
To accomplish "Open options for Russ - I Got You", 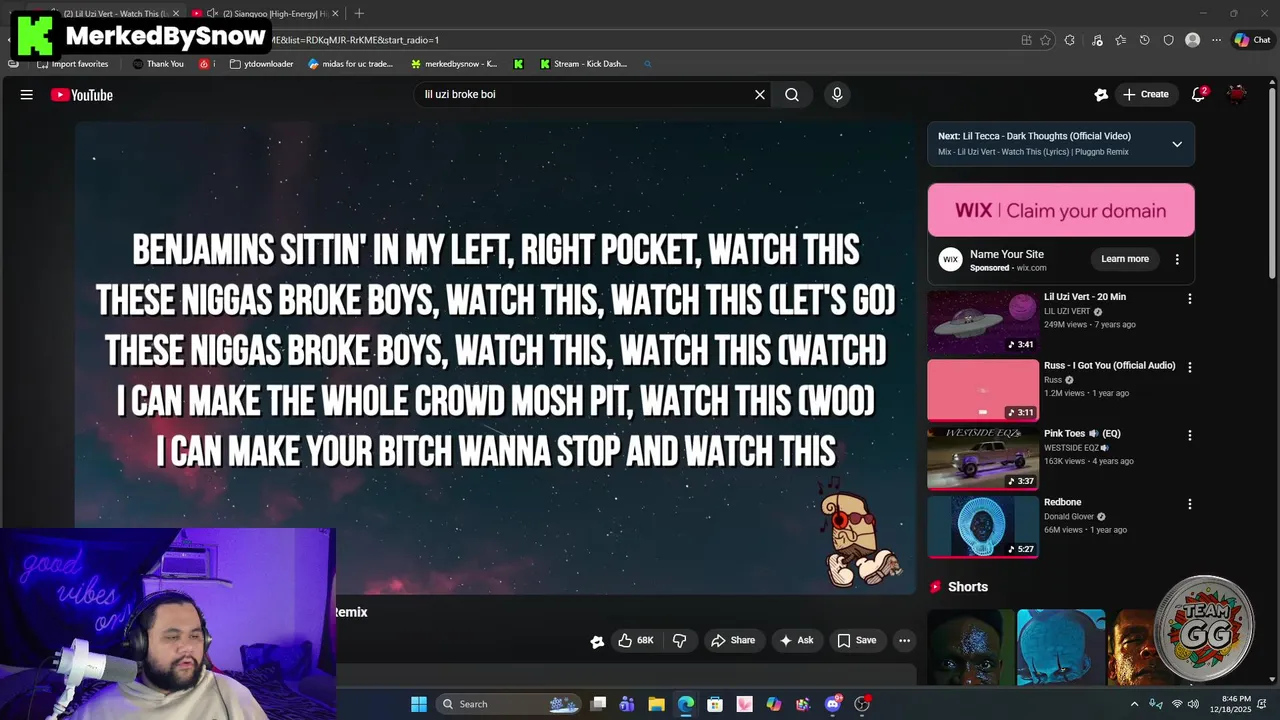I will pyautogui.click(x=1189, y=367).
